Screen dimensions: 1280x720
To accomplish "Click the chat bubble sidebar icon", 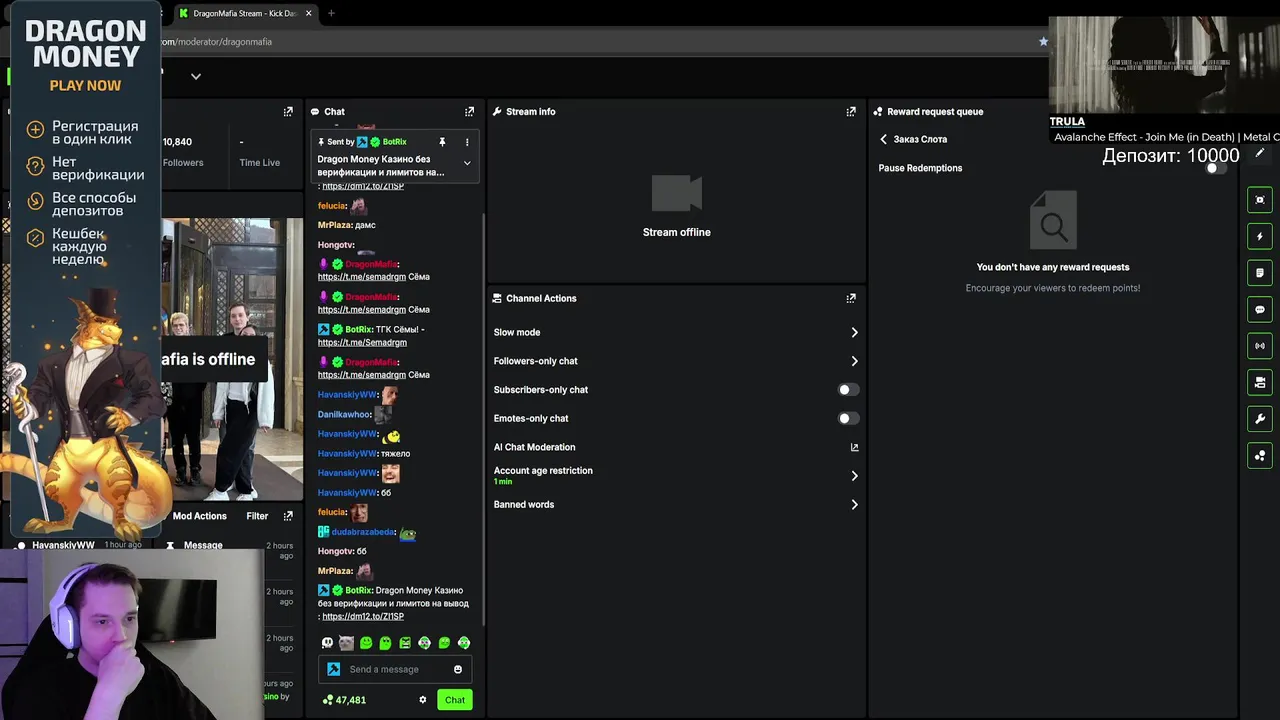I will 1260,309.
